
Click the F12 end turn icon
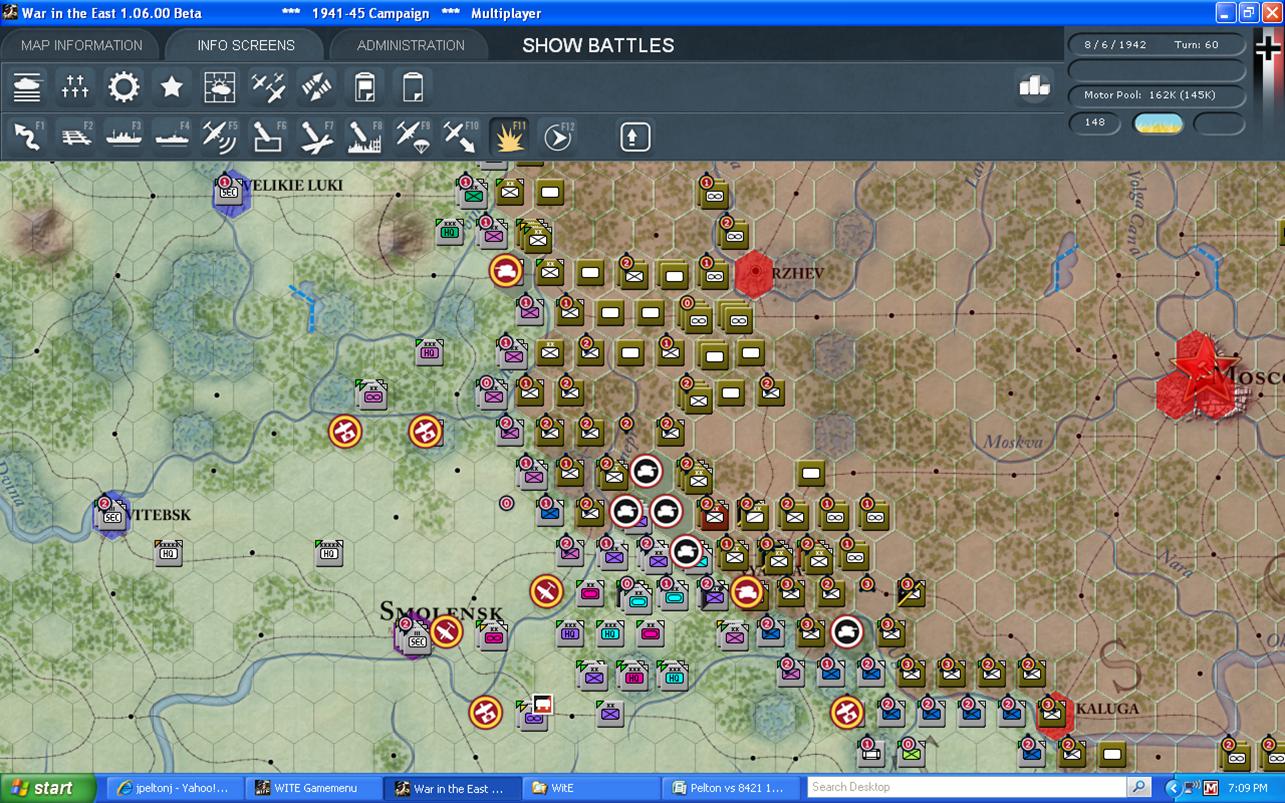(558, 136)
